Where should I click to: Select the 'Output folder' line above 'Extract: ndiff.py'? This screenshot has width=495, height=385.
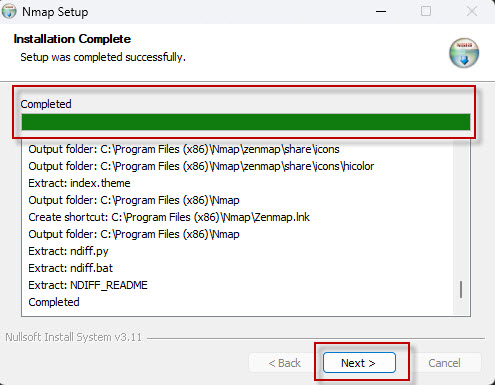(134, 234)
